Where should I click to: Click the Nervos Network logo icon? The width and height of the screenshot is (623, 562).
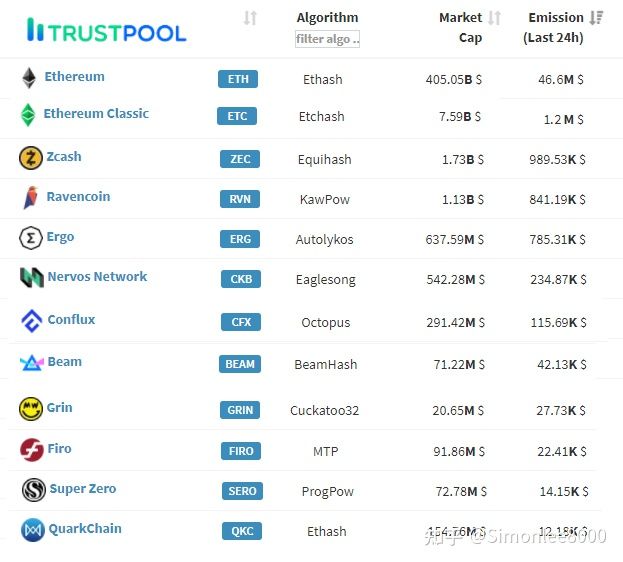click(32, 277)
